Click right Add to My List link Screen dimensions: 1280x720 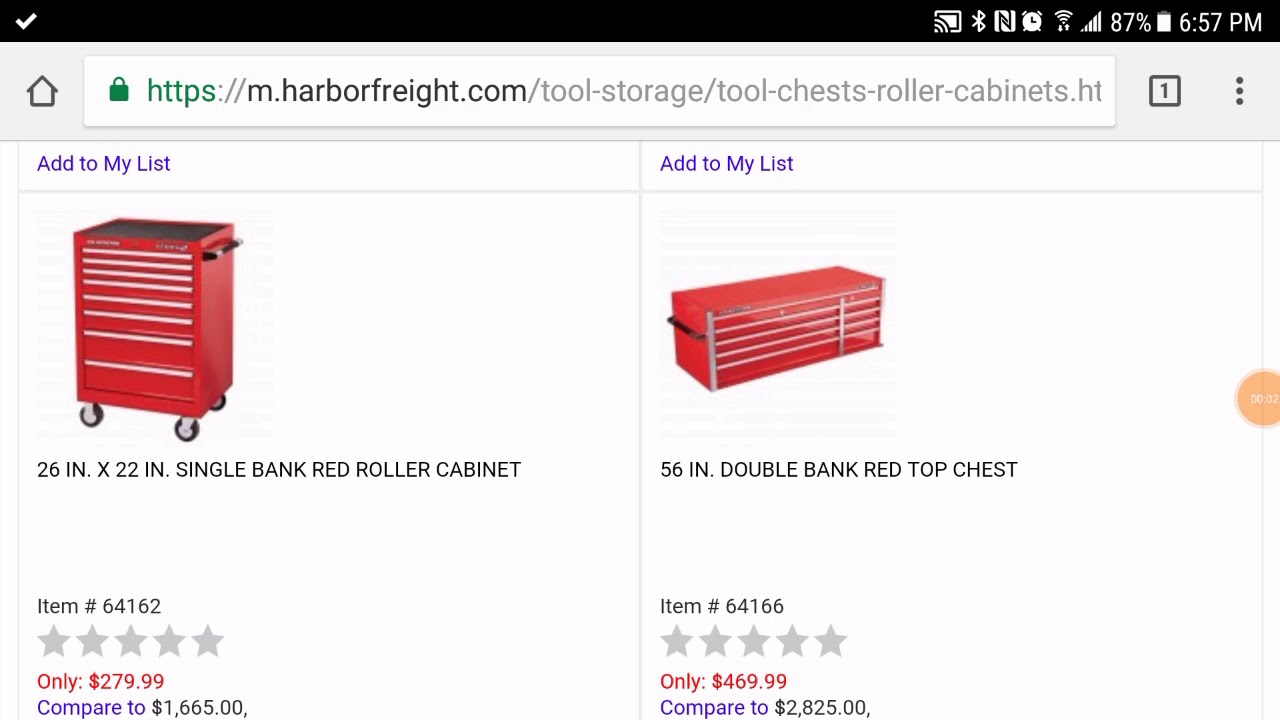coord(727,163)
